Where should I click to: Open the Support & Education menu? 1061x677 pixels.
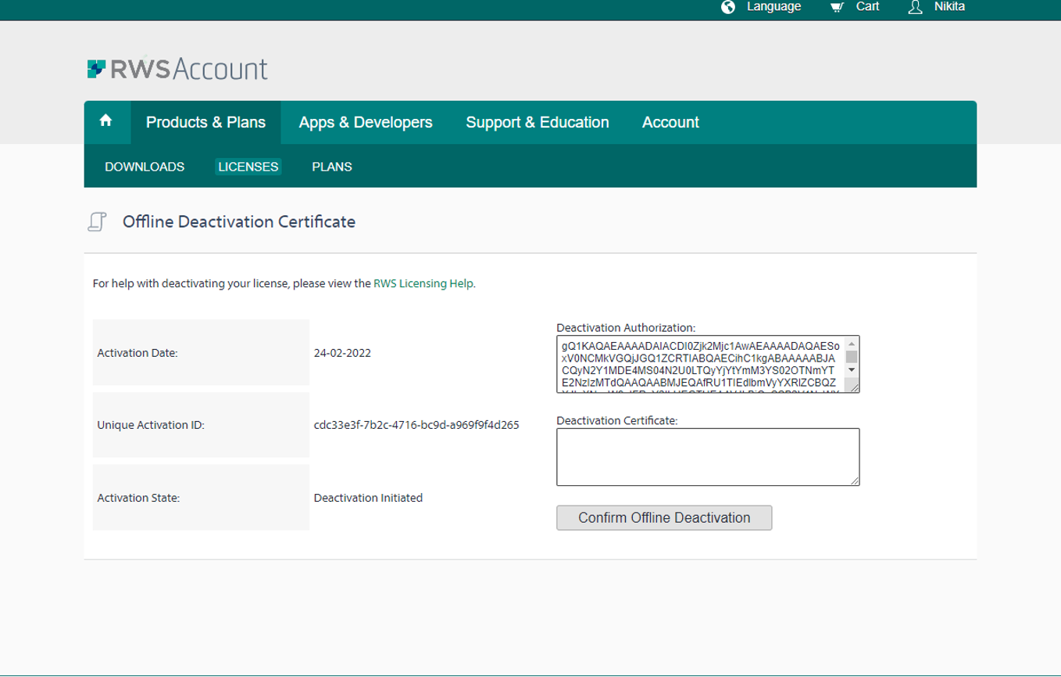(x=537, y=122)
